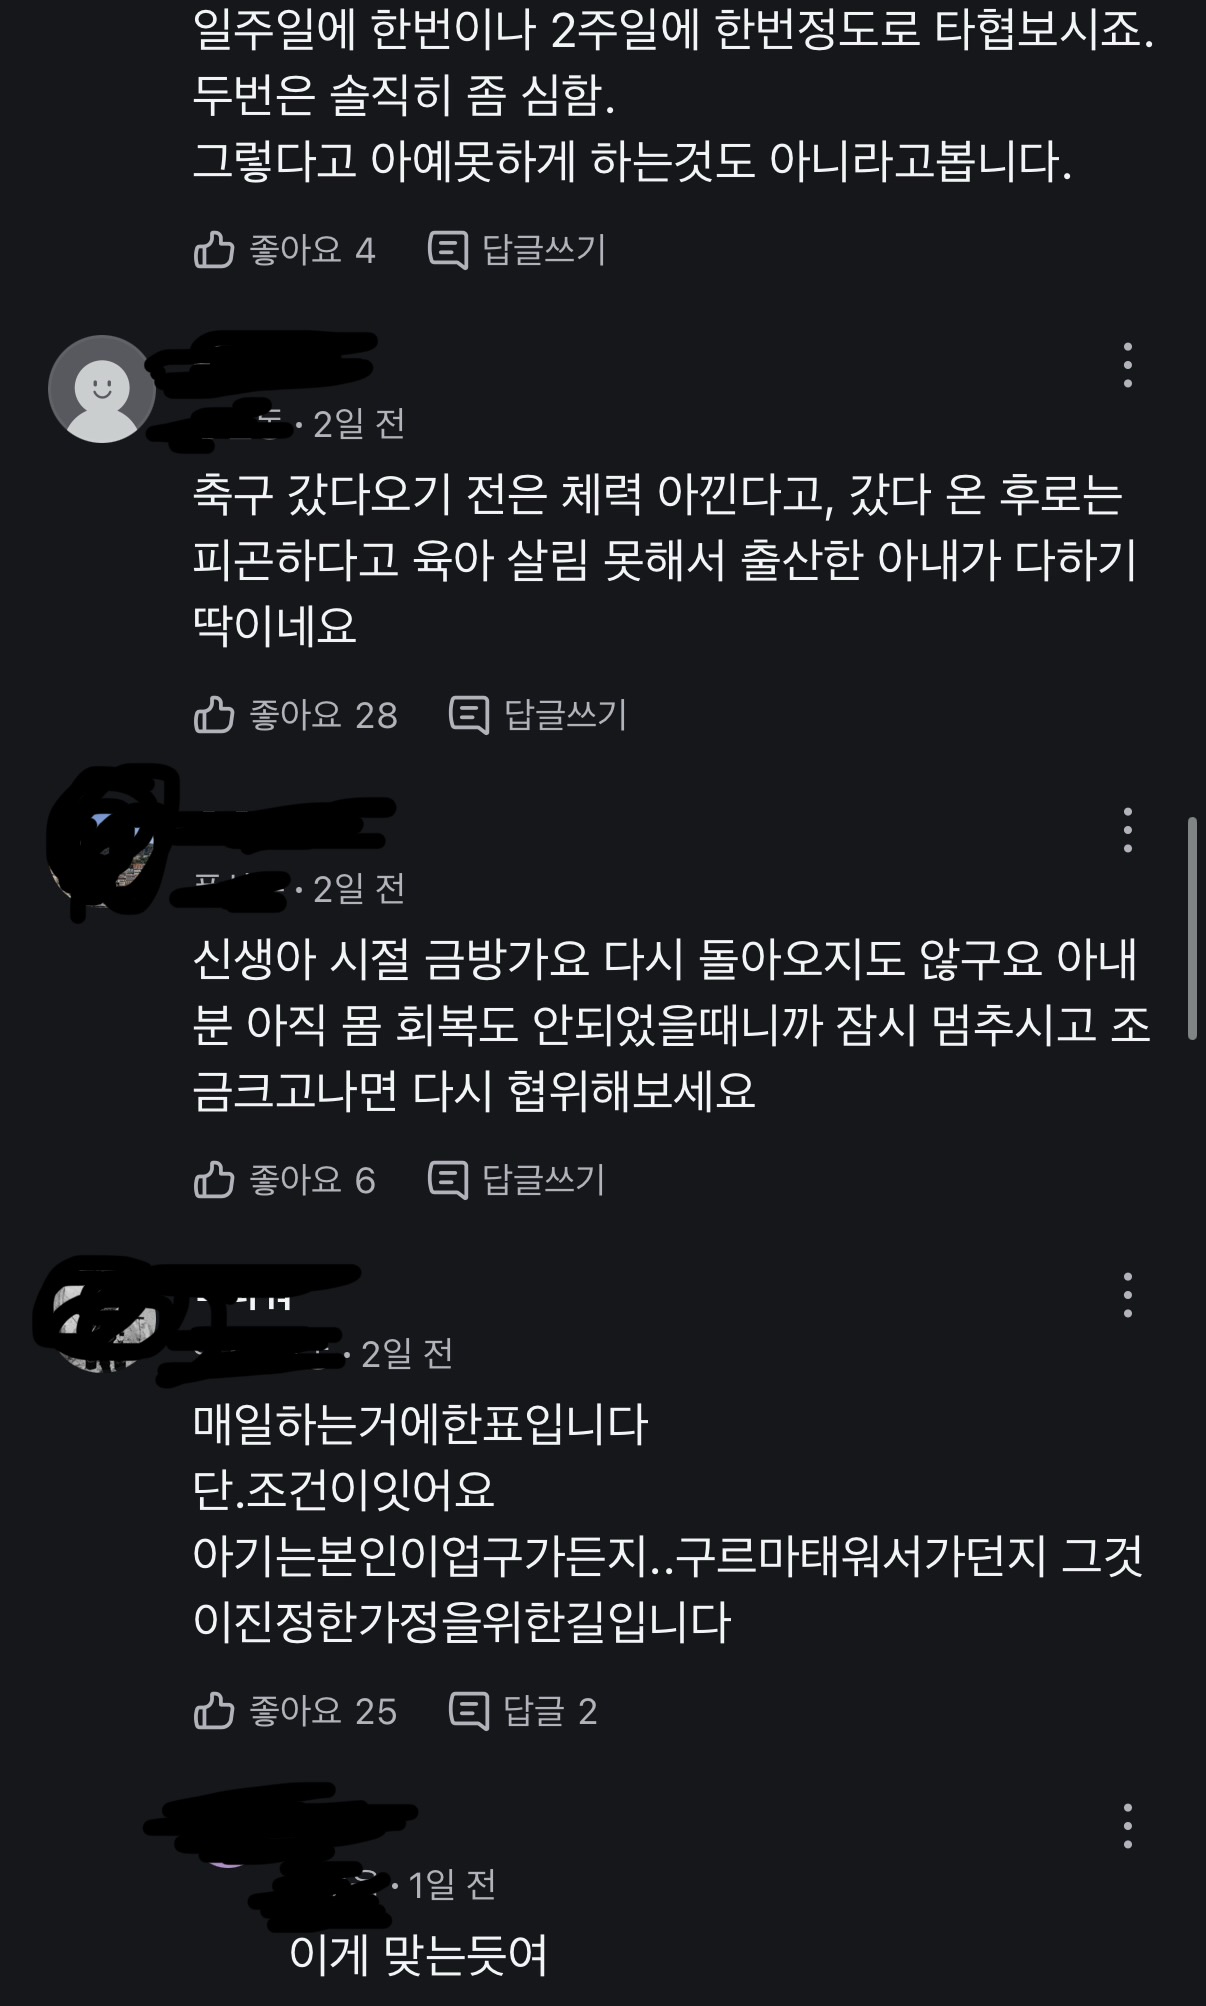Screen dimensions: 1206x2006
Task: Tap reply icon beside 좋아요 4
Action: click(x=447, y=250)
